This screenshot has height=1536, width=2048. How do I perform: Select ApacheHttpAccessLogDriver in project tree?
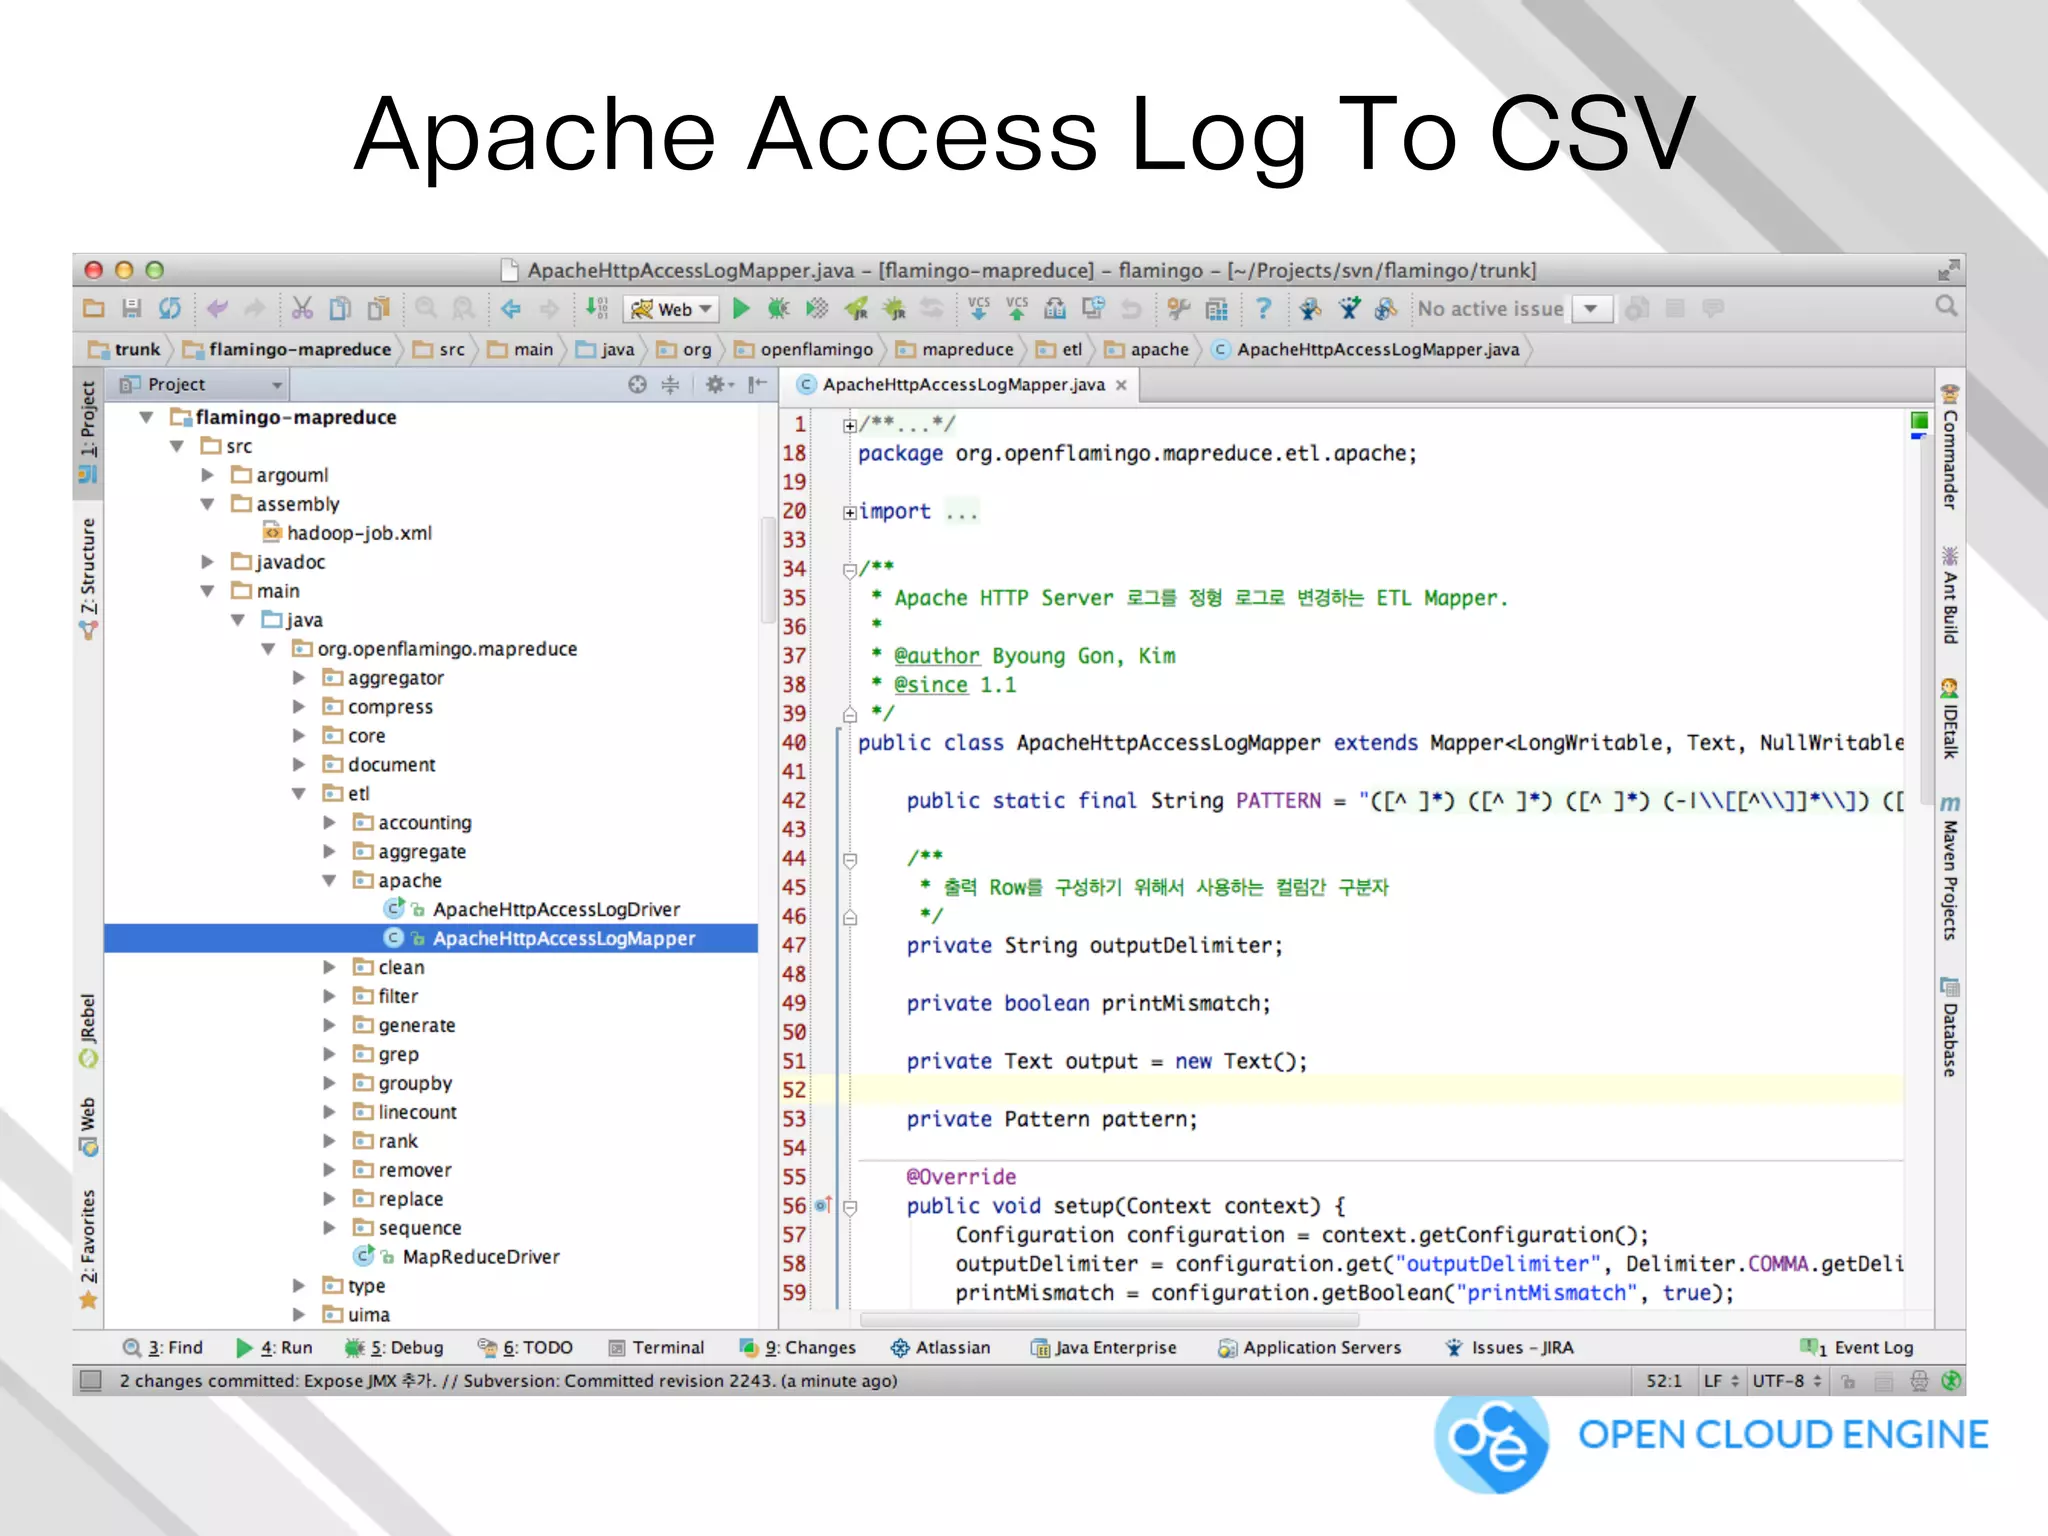555,910
